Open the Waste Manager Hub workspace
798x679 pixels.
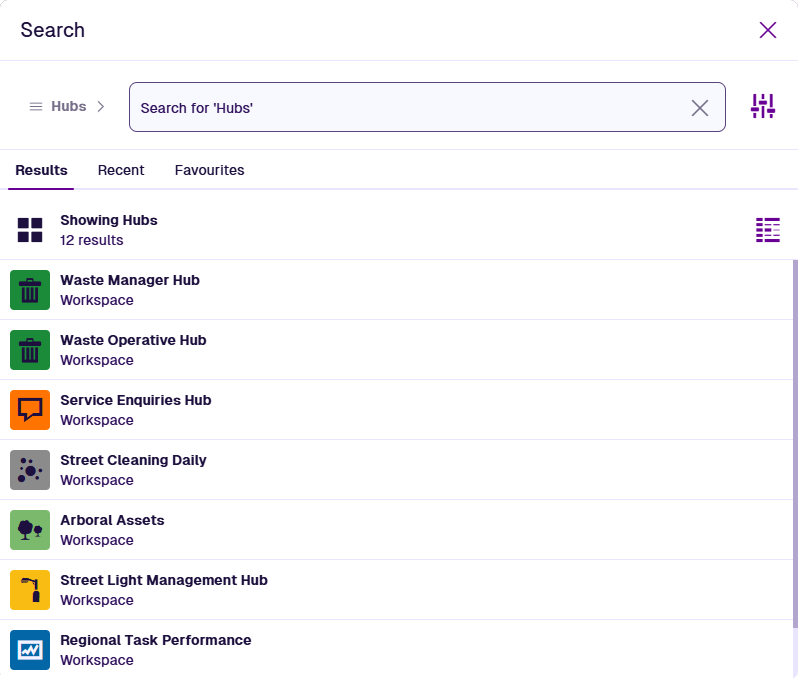click(x=130, y=281)
